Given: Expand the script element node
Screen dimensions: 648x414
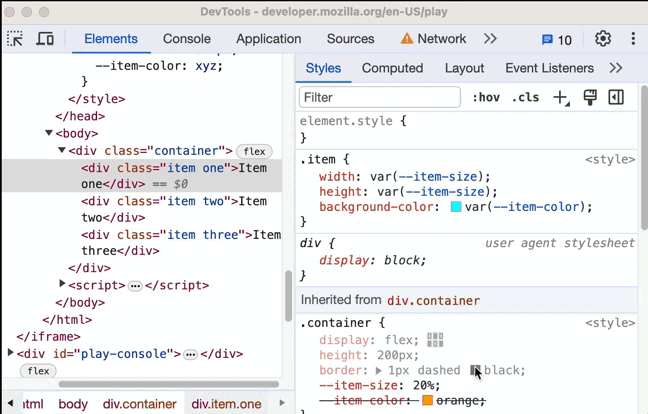Looking at the screenshot, I should 62,283.
